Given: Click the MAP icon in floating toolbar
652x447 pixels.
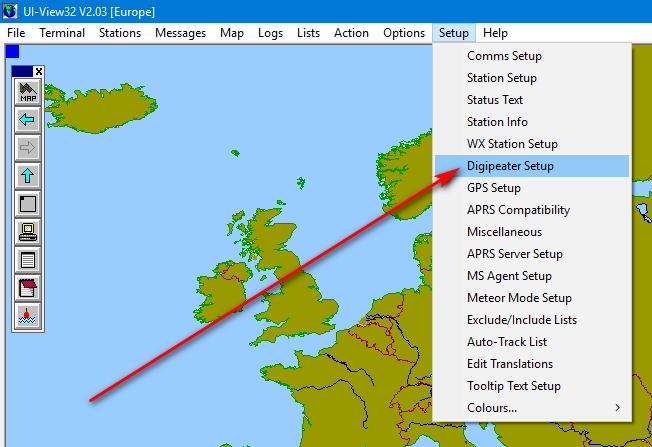Looking at the screenshot, I should click(27, 93).
